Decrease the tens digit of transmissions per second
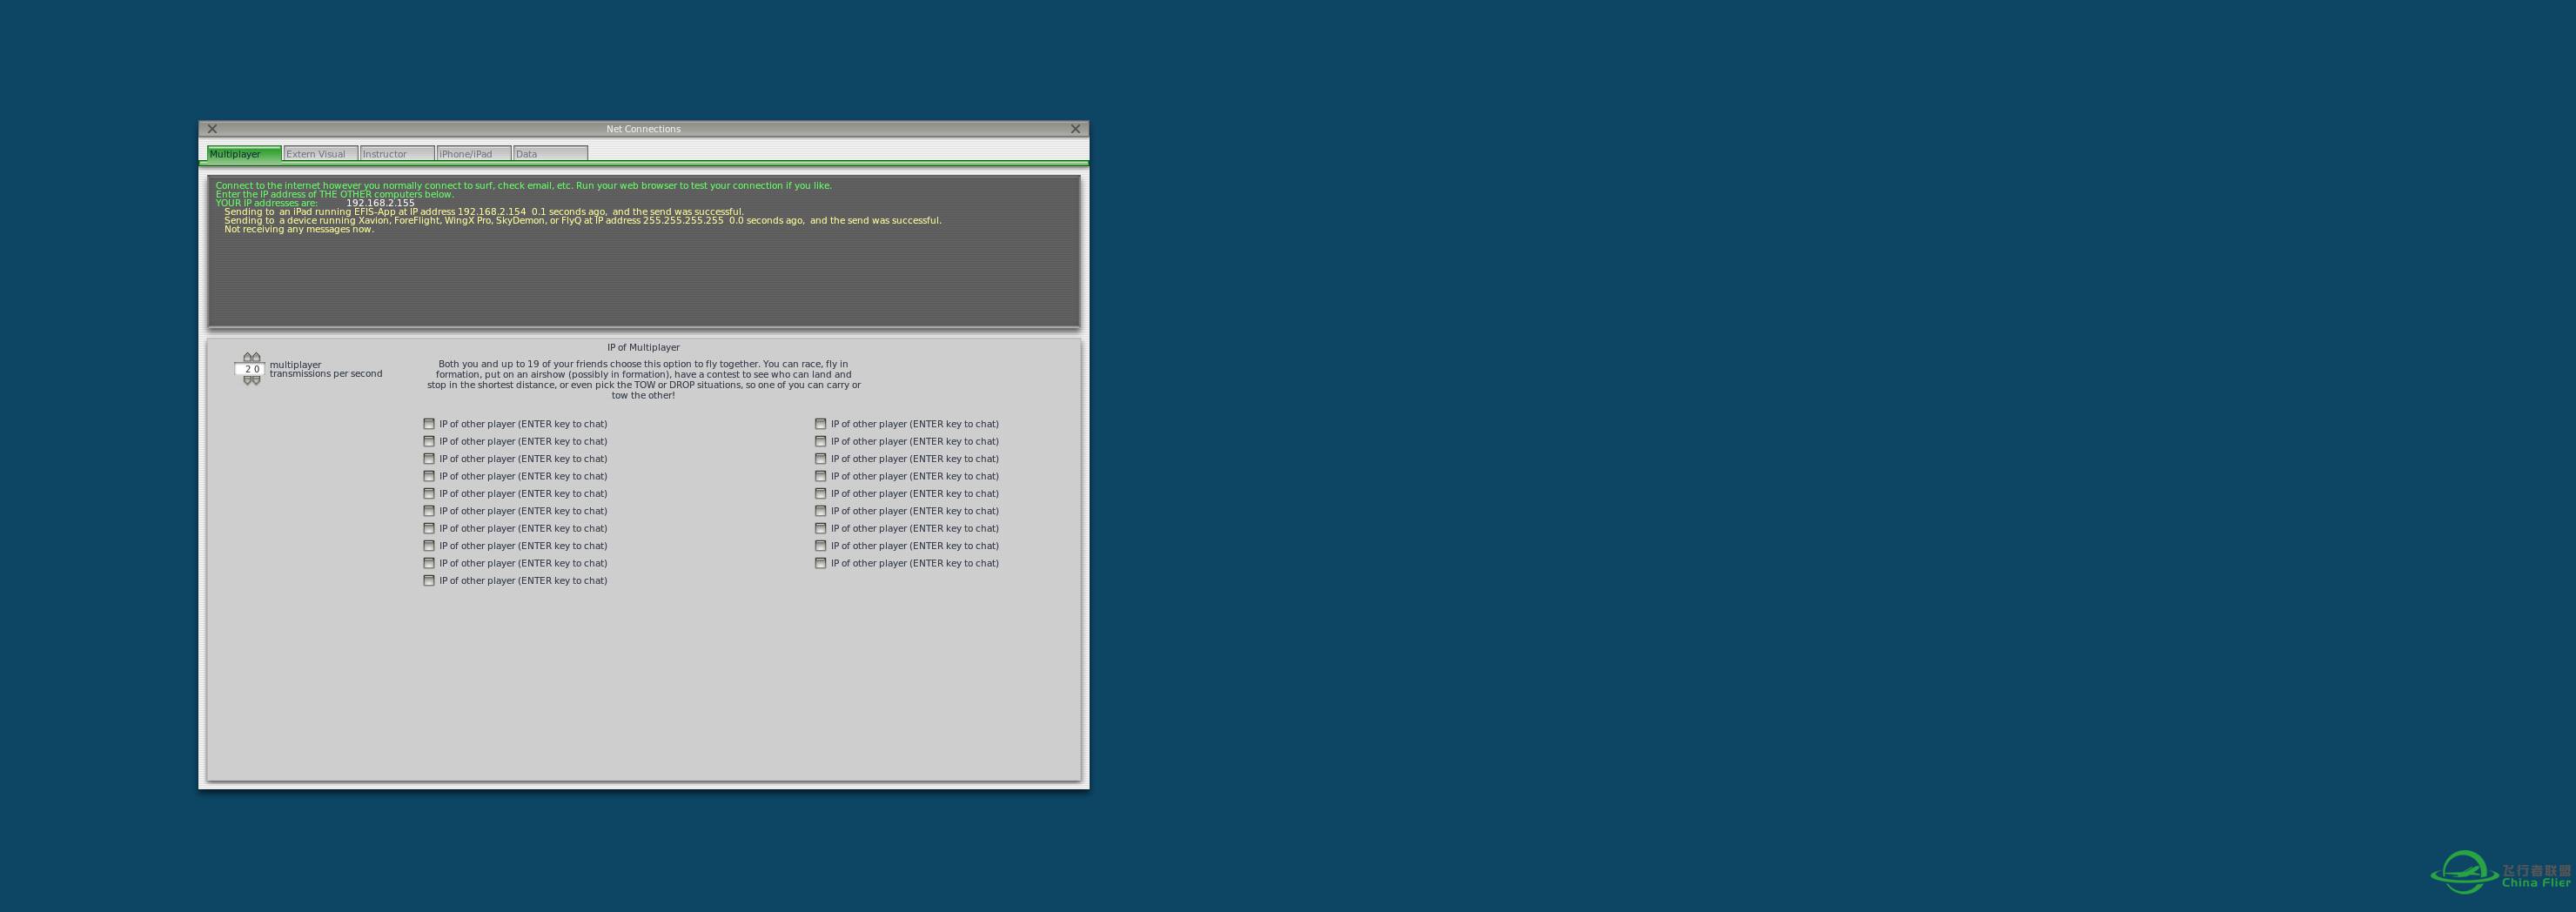Image resolution: width=2576 pixels, height=912 pixels. (247, 380)
